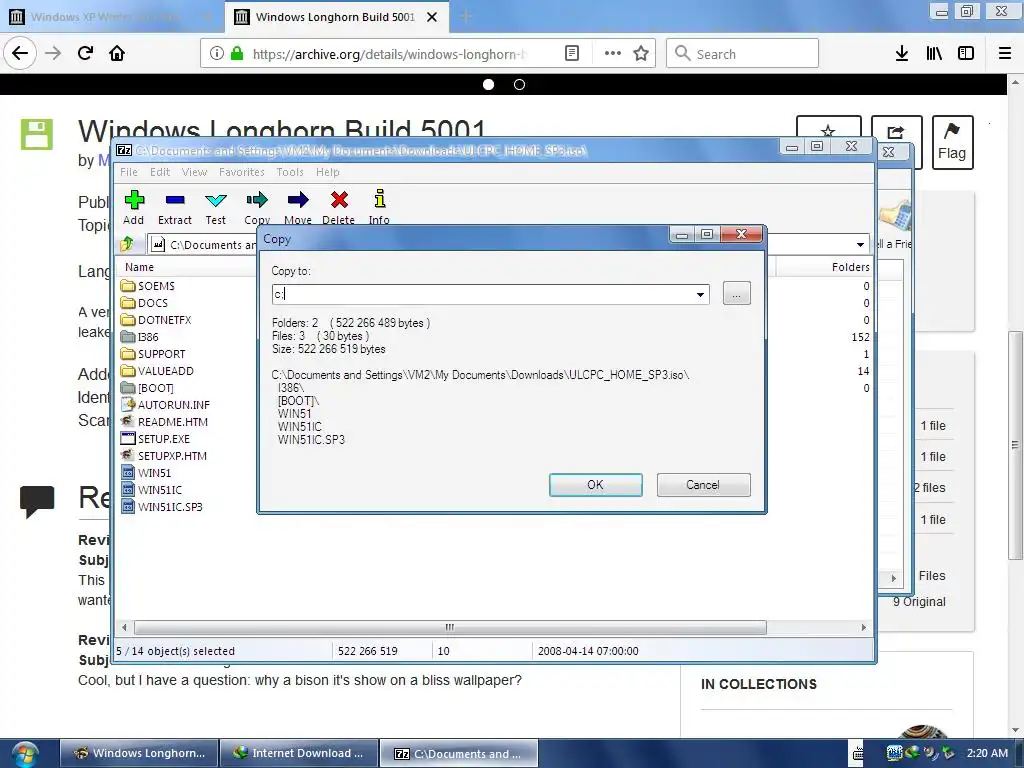Click the taskbar clock showing 2:20 AM
Image resolution: width=1024 pixels, height=768 pixels.
pos(987,753)
